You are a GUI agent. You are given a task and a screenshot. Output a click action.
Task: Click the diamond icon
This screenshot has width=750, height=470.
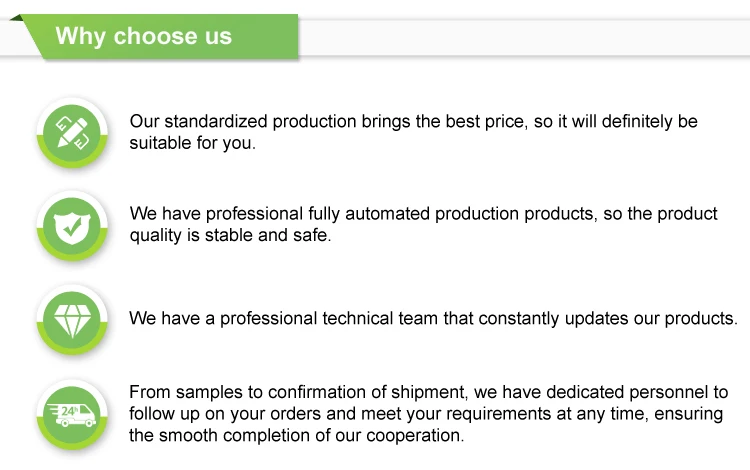click(70, 319)
